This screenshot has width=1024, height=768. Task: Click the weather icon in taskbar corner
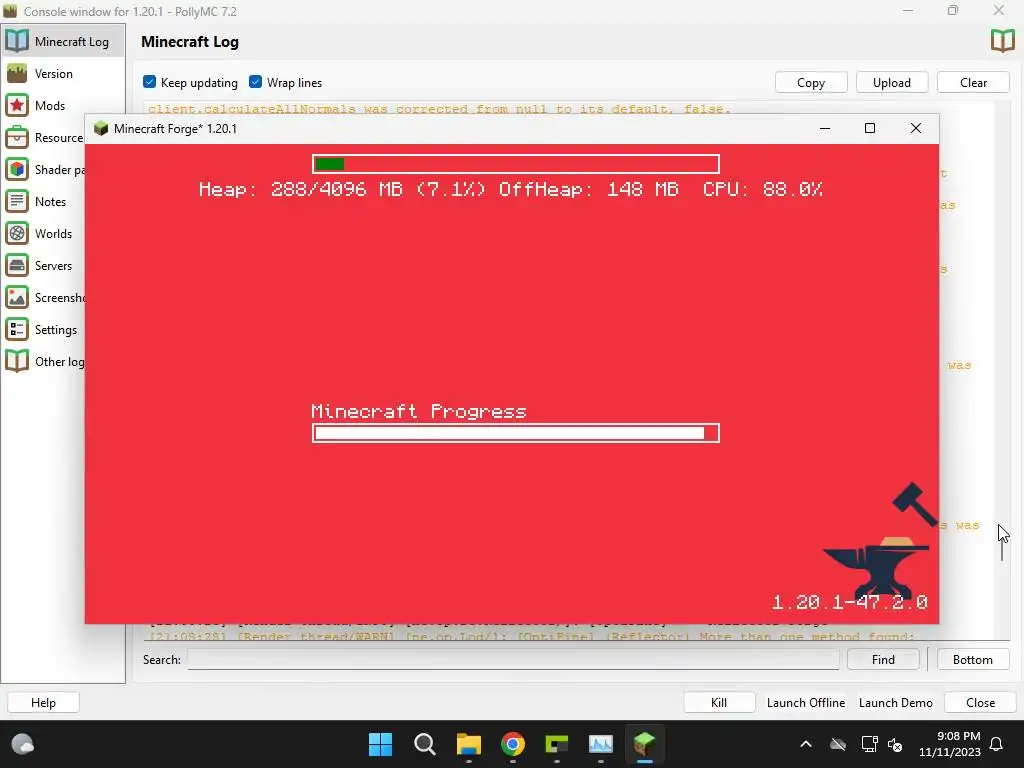tap(22, 744)
